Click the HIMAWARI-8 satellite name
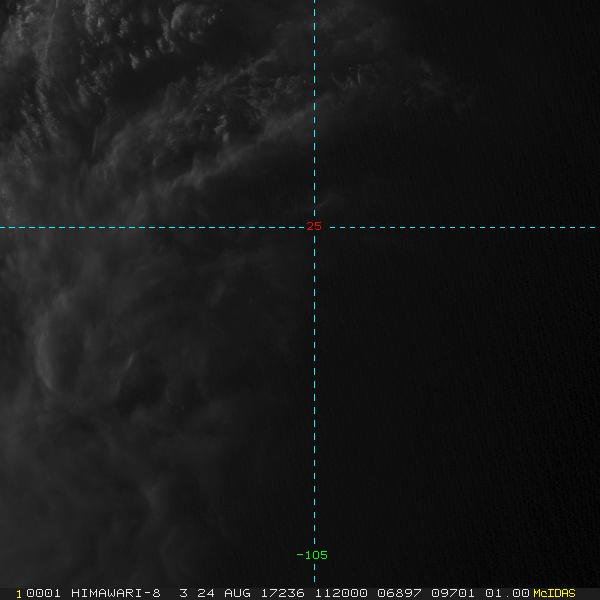This screenshot has height=600, width=600. coord(116,593)
